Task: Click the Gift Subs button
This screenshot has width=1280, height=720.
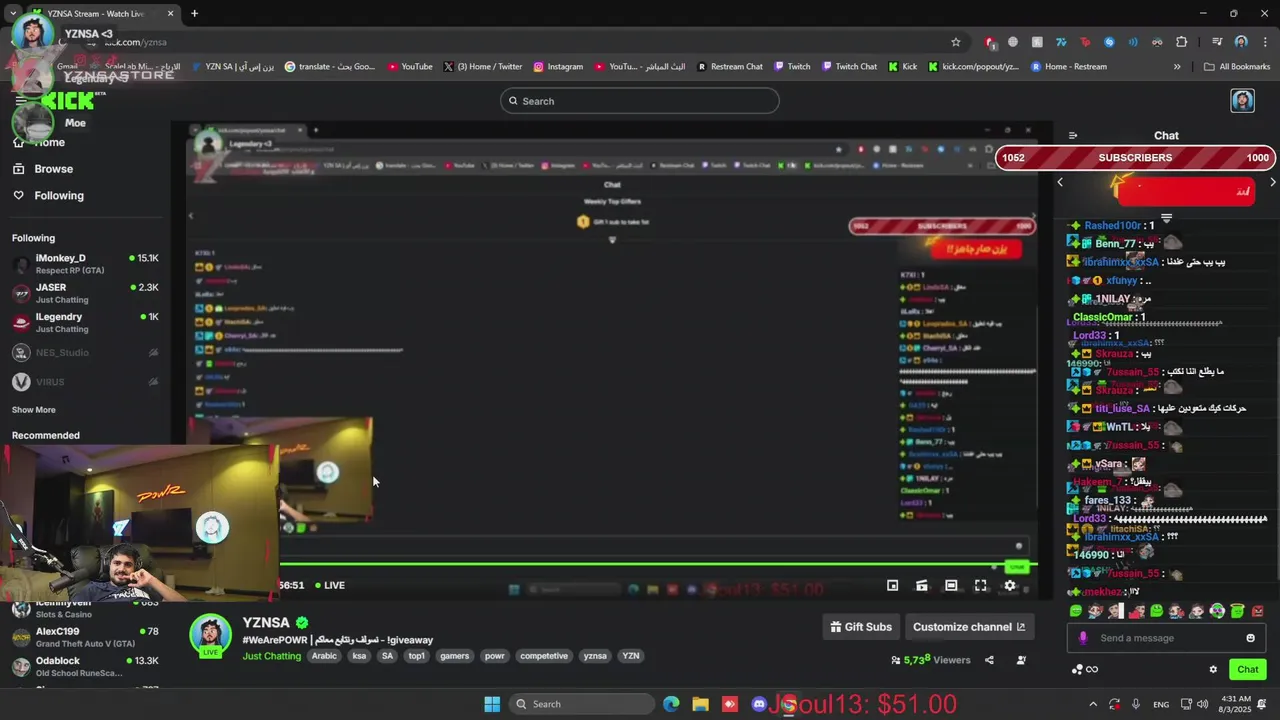Action: coord(860,627)
